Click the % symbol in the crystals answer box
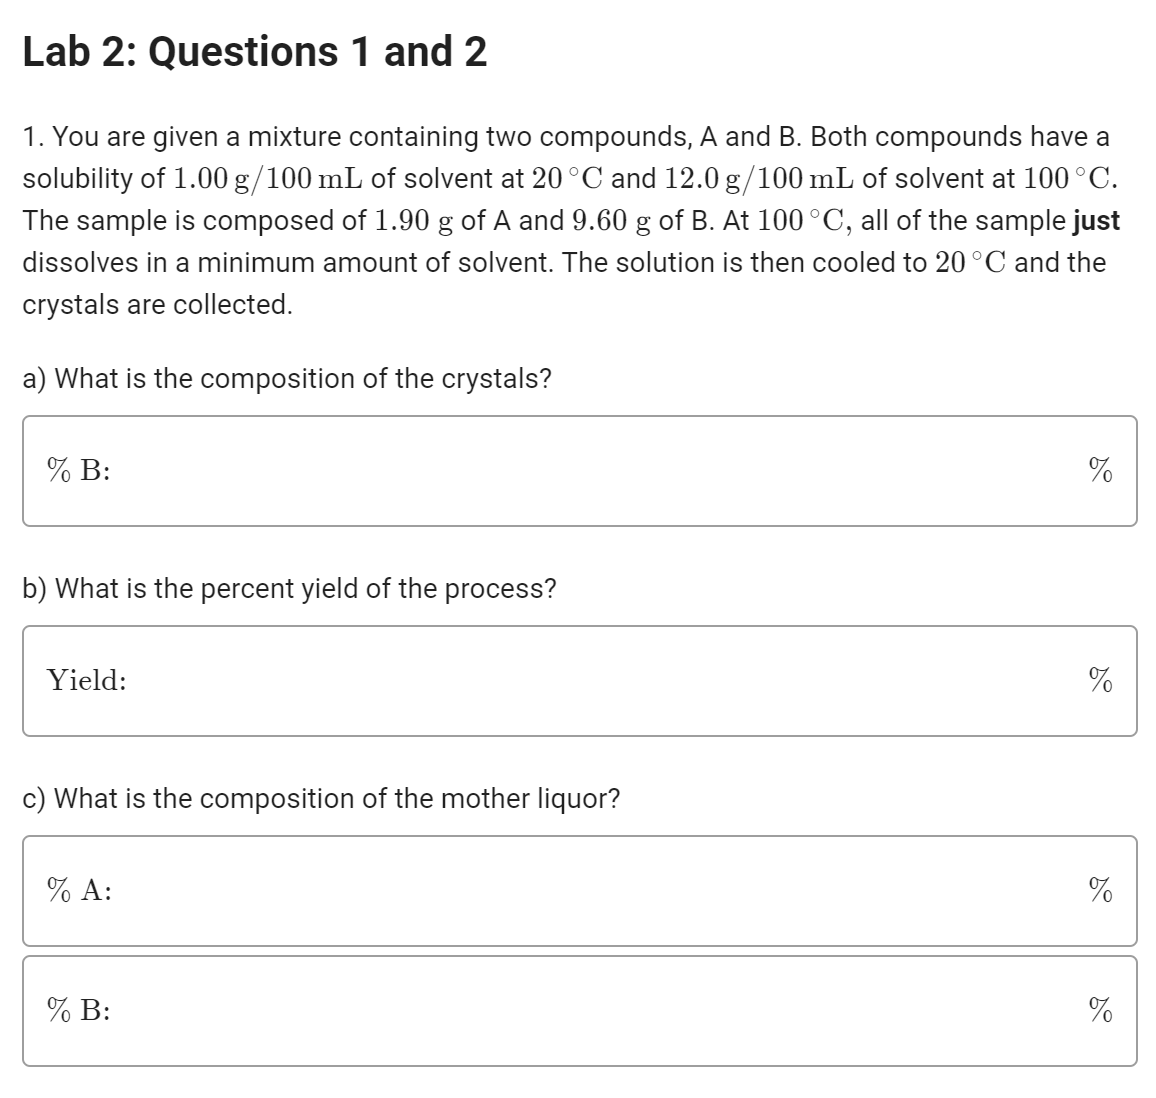This screenshot has height=1098, width=1156. (1098, 470)
